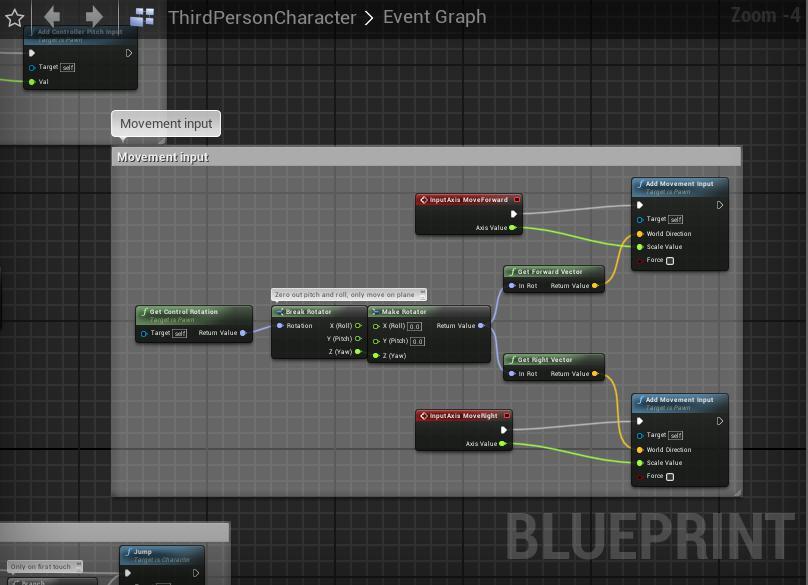Click the star bookmark icon
The width and height of the screenshot is (808, 585).
14,16
